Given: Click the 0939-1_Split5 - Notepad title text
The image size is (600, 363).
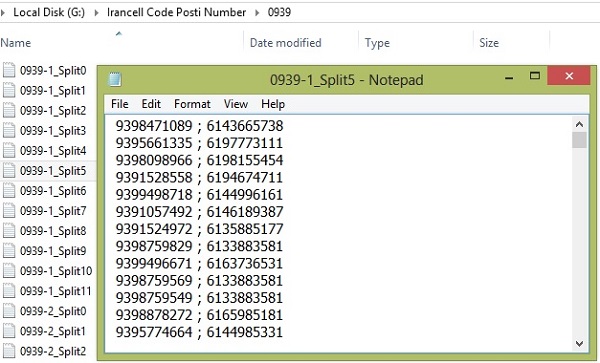Looking at the screenshot, I should (347, 80).
